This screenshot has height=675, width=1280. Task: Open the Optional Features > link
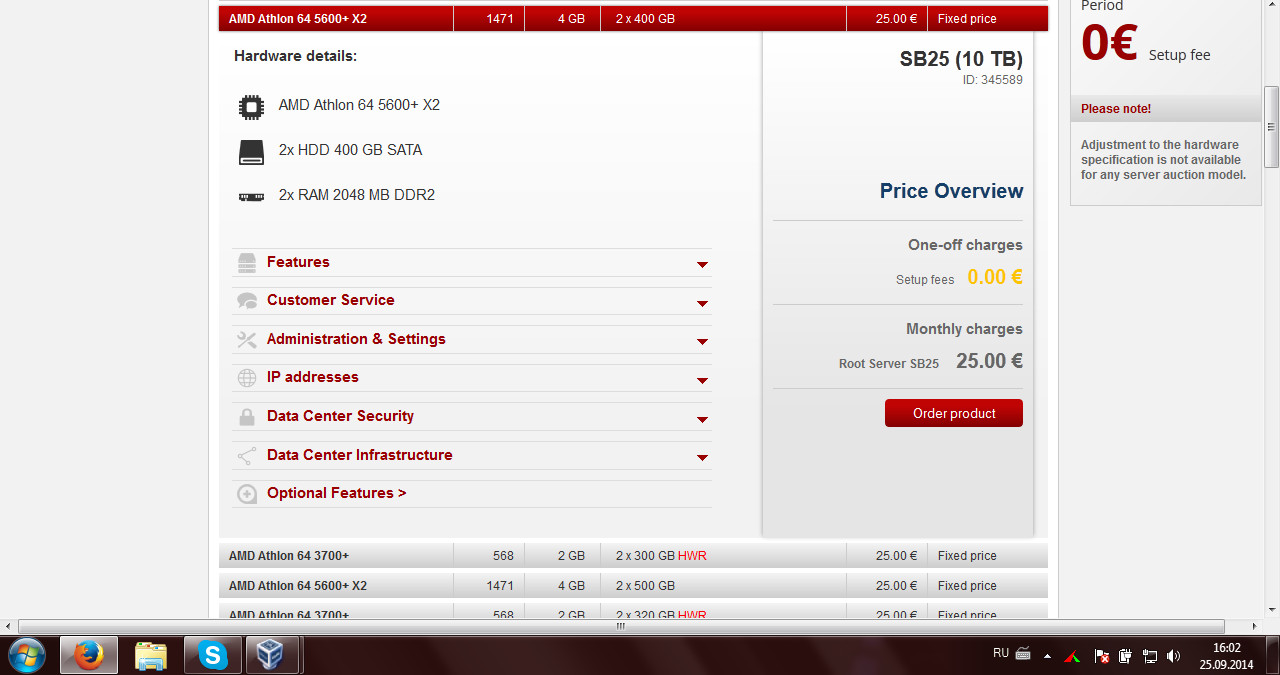coord(336,493)
